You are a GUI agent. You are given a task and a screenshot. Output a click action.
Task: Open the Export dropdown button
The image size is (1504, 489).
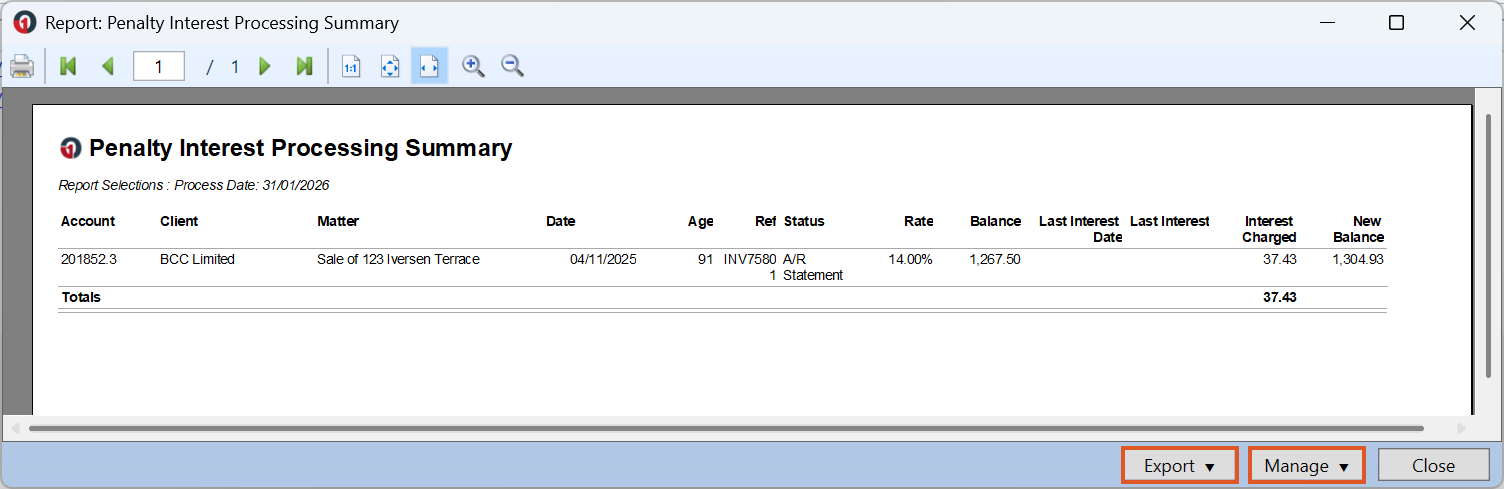[x=1180, y=466]
